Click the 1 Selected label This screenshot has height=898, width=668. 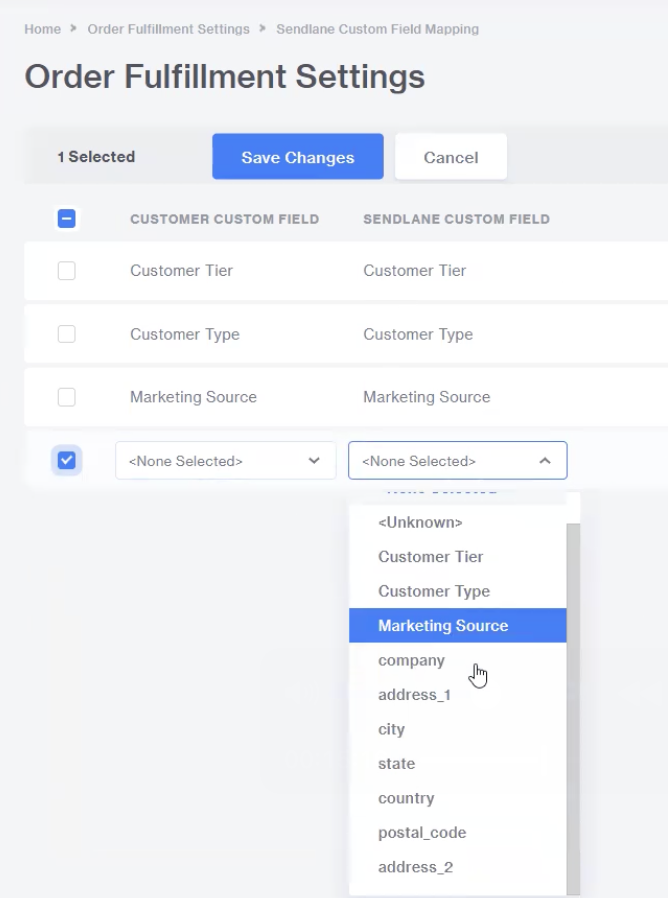(96, 157)
